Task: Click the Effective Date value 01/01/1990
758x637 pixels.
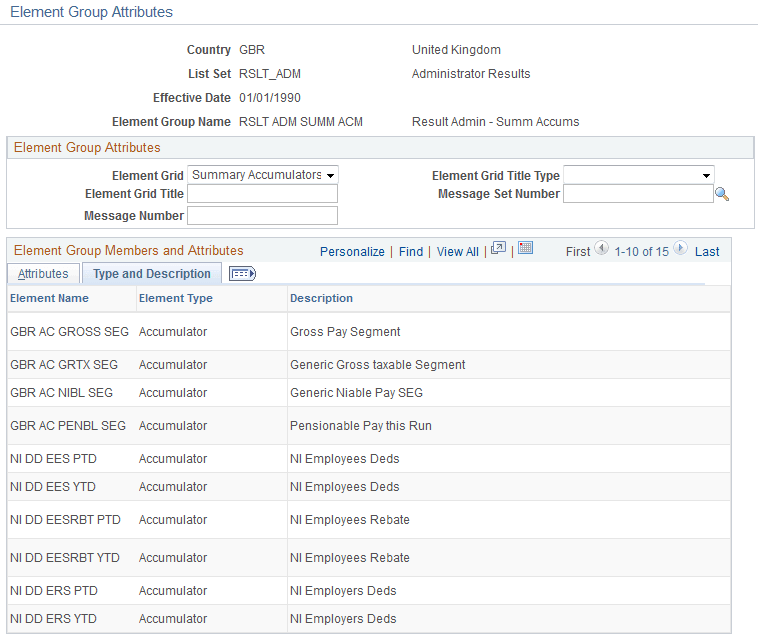Action: [270, 98]
